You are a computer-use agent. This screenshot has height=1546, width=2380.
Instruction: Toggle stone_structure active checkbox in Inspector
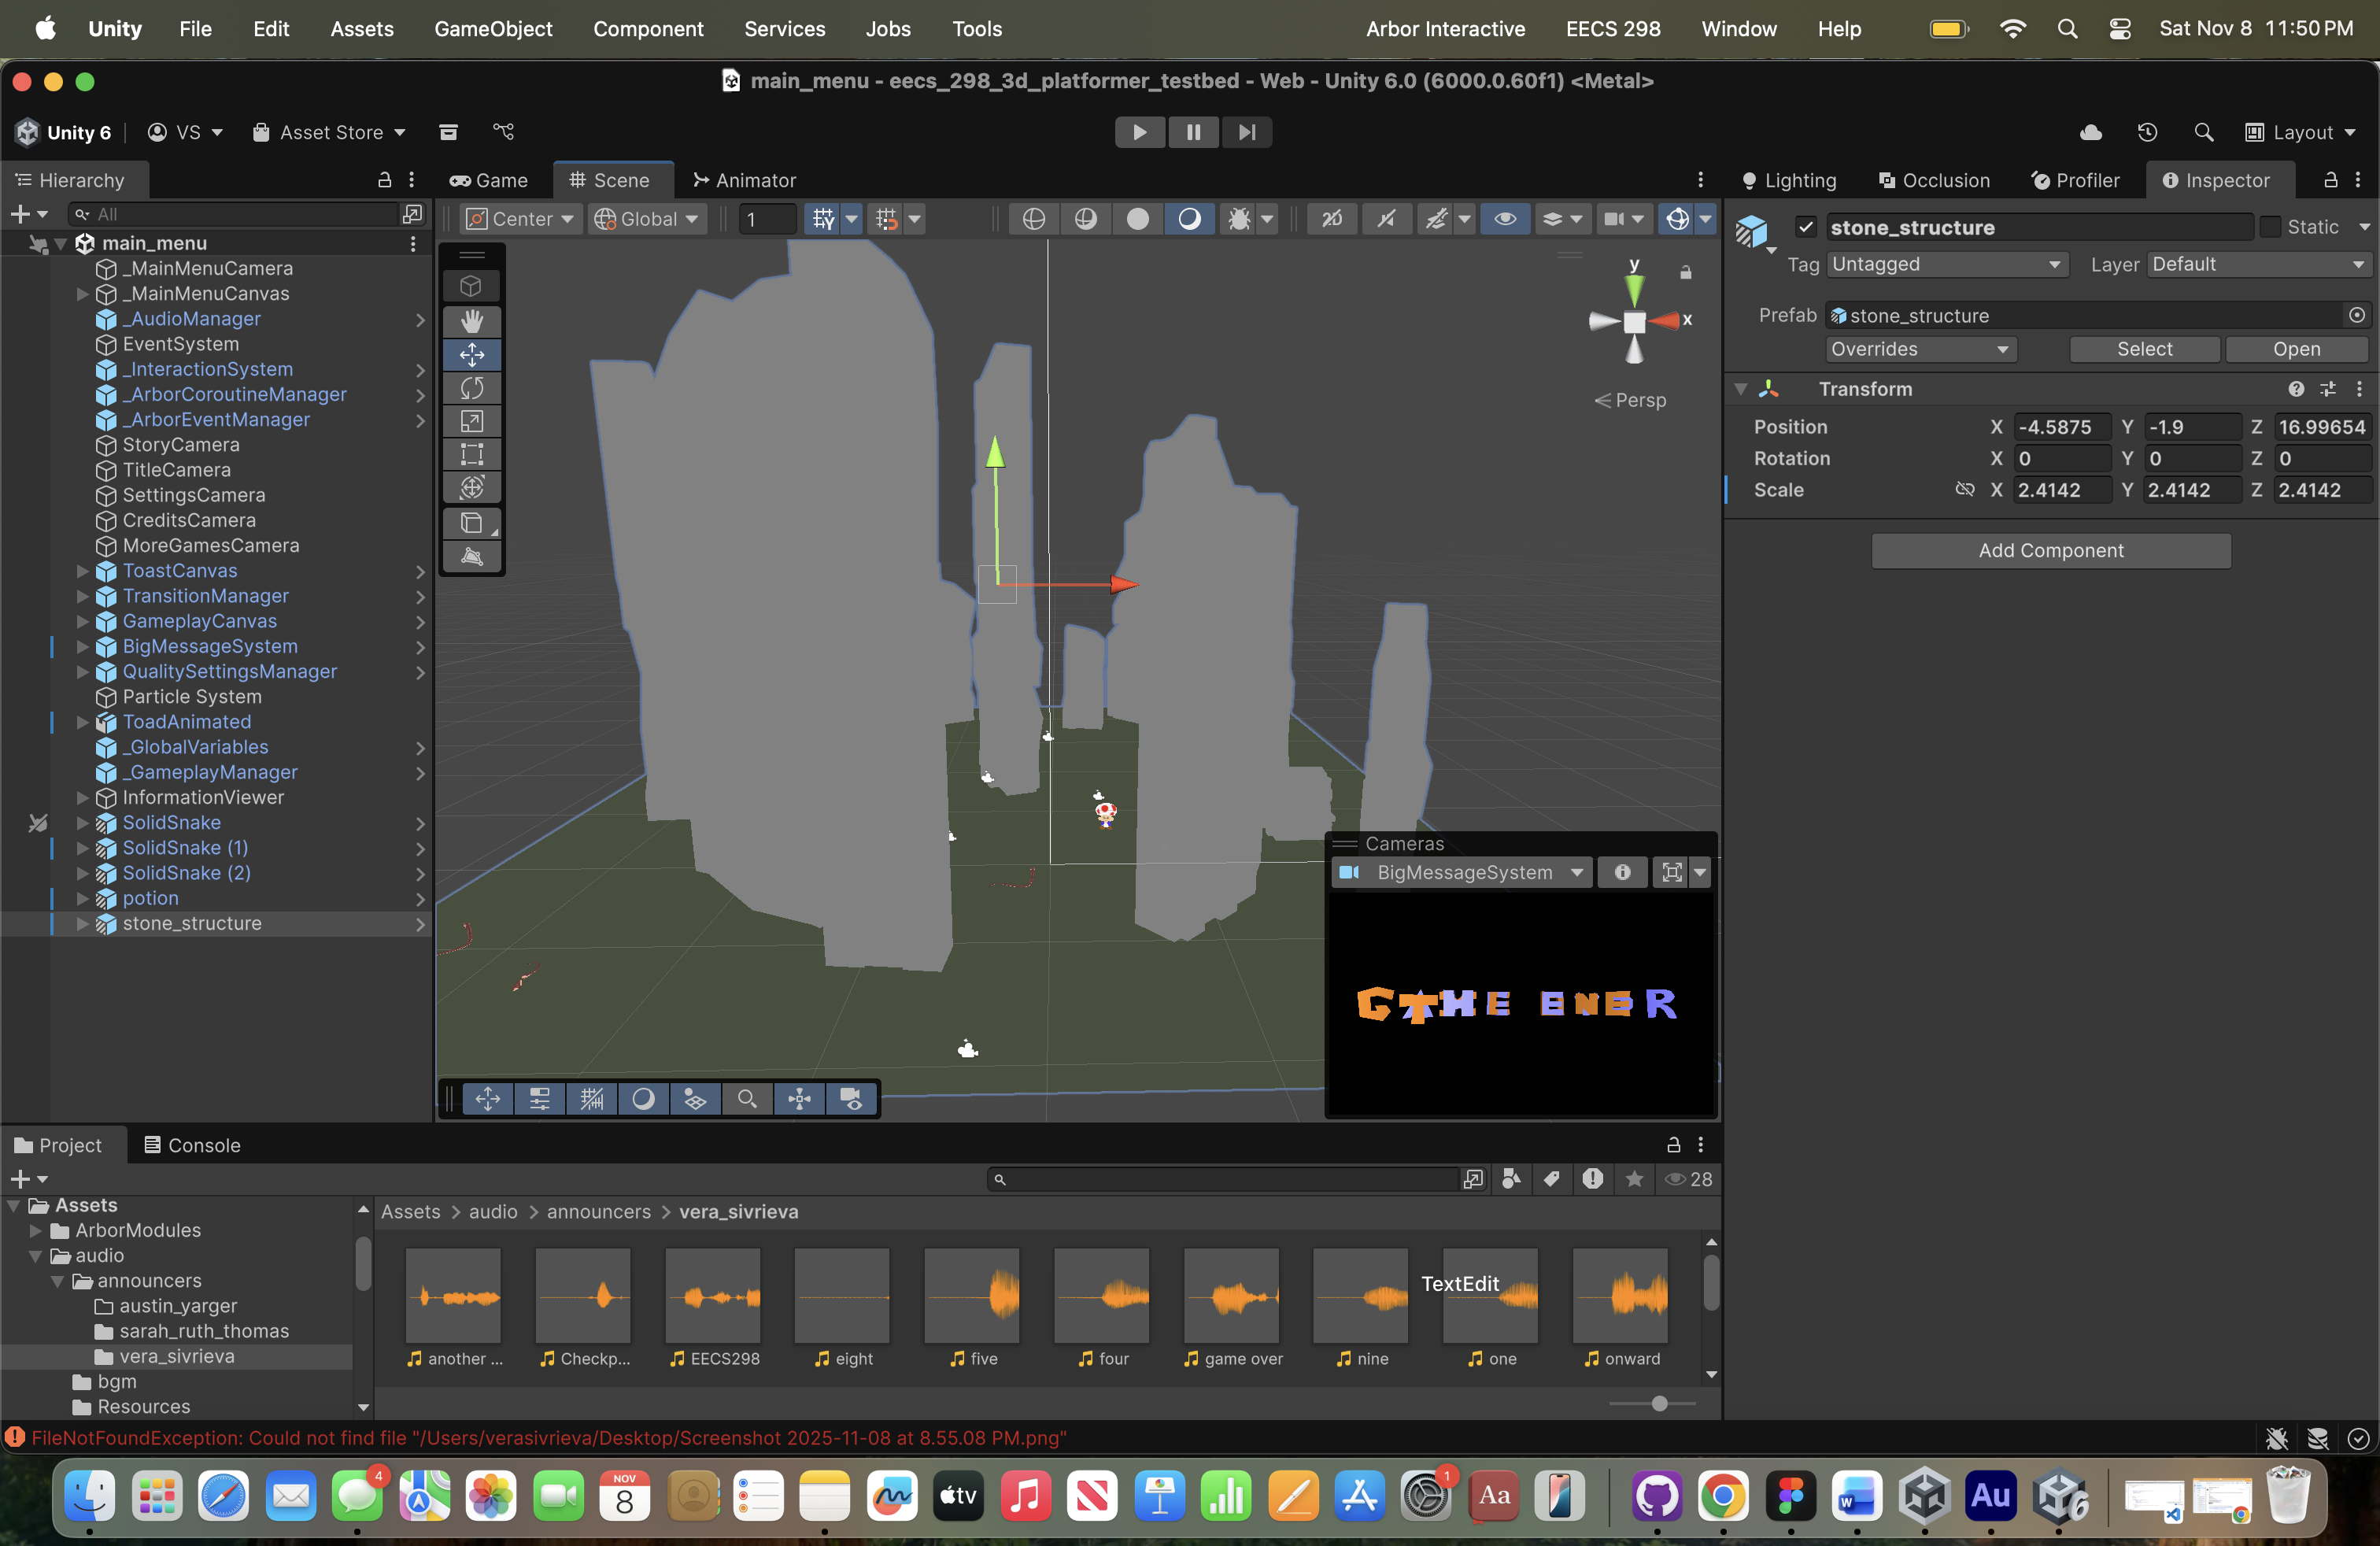tap(1805, 227)
